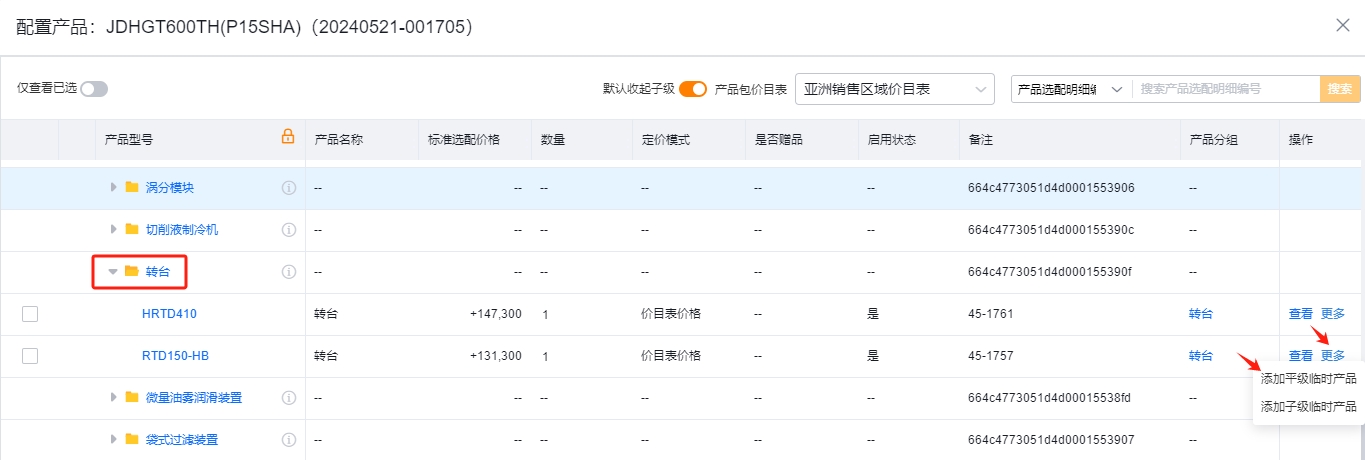The image size is (1365, 460).
Task: Click the 产品名称 column header
Action: (x=338, y=140)
